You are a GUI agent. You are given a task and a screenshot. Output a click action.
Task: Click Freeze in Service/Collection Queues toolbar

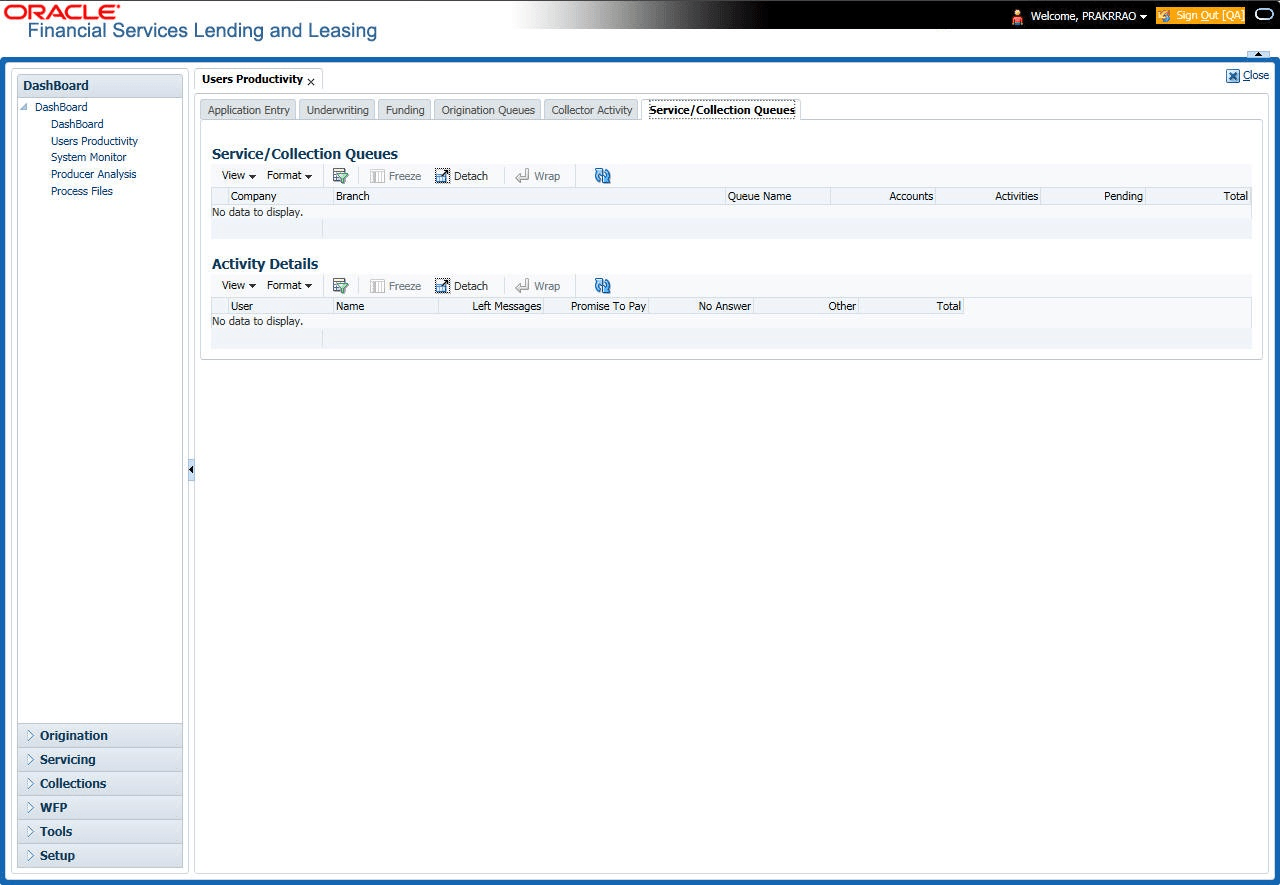[x=396, y=176]
